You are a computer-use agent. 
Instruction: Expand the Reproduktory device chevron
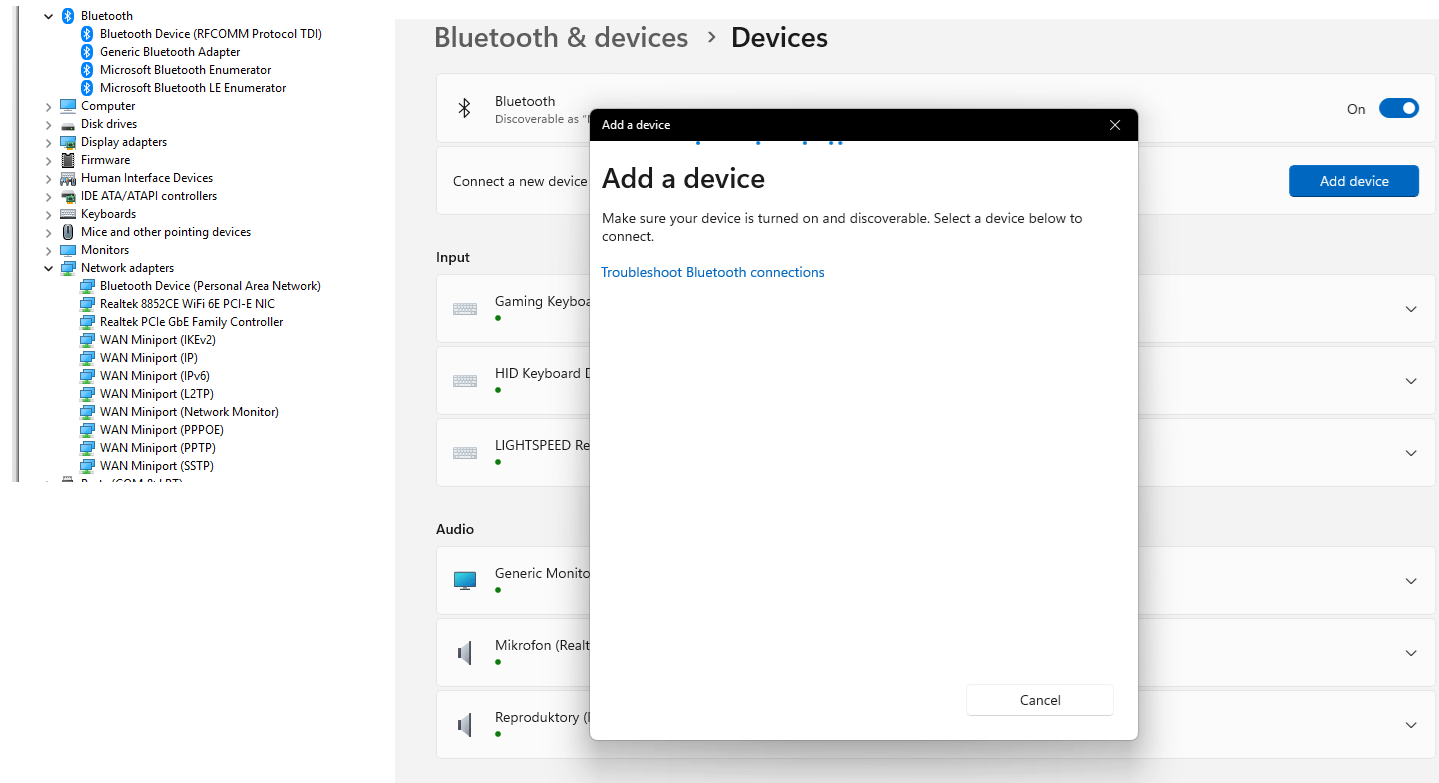pyautogui.click(x=1411, y=725)
